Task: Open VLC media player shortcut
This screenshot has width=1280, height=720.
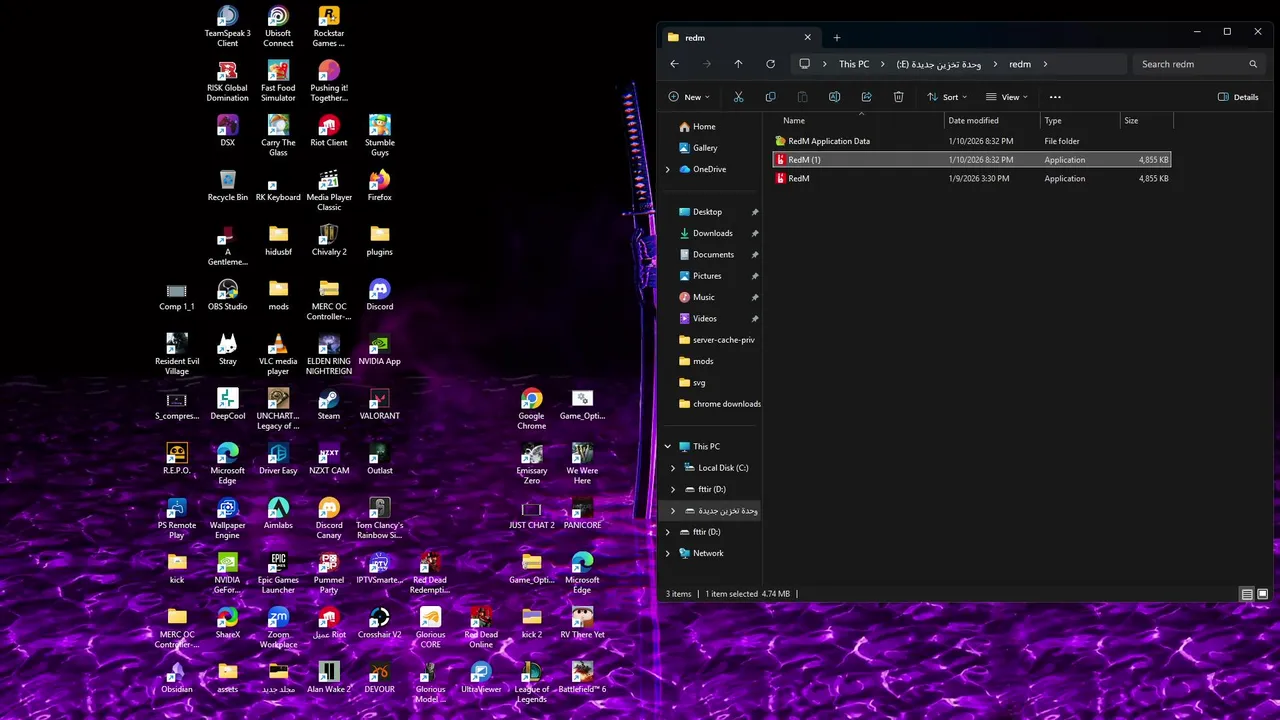Action: pyautogui.click(x=278, y=354)
